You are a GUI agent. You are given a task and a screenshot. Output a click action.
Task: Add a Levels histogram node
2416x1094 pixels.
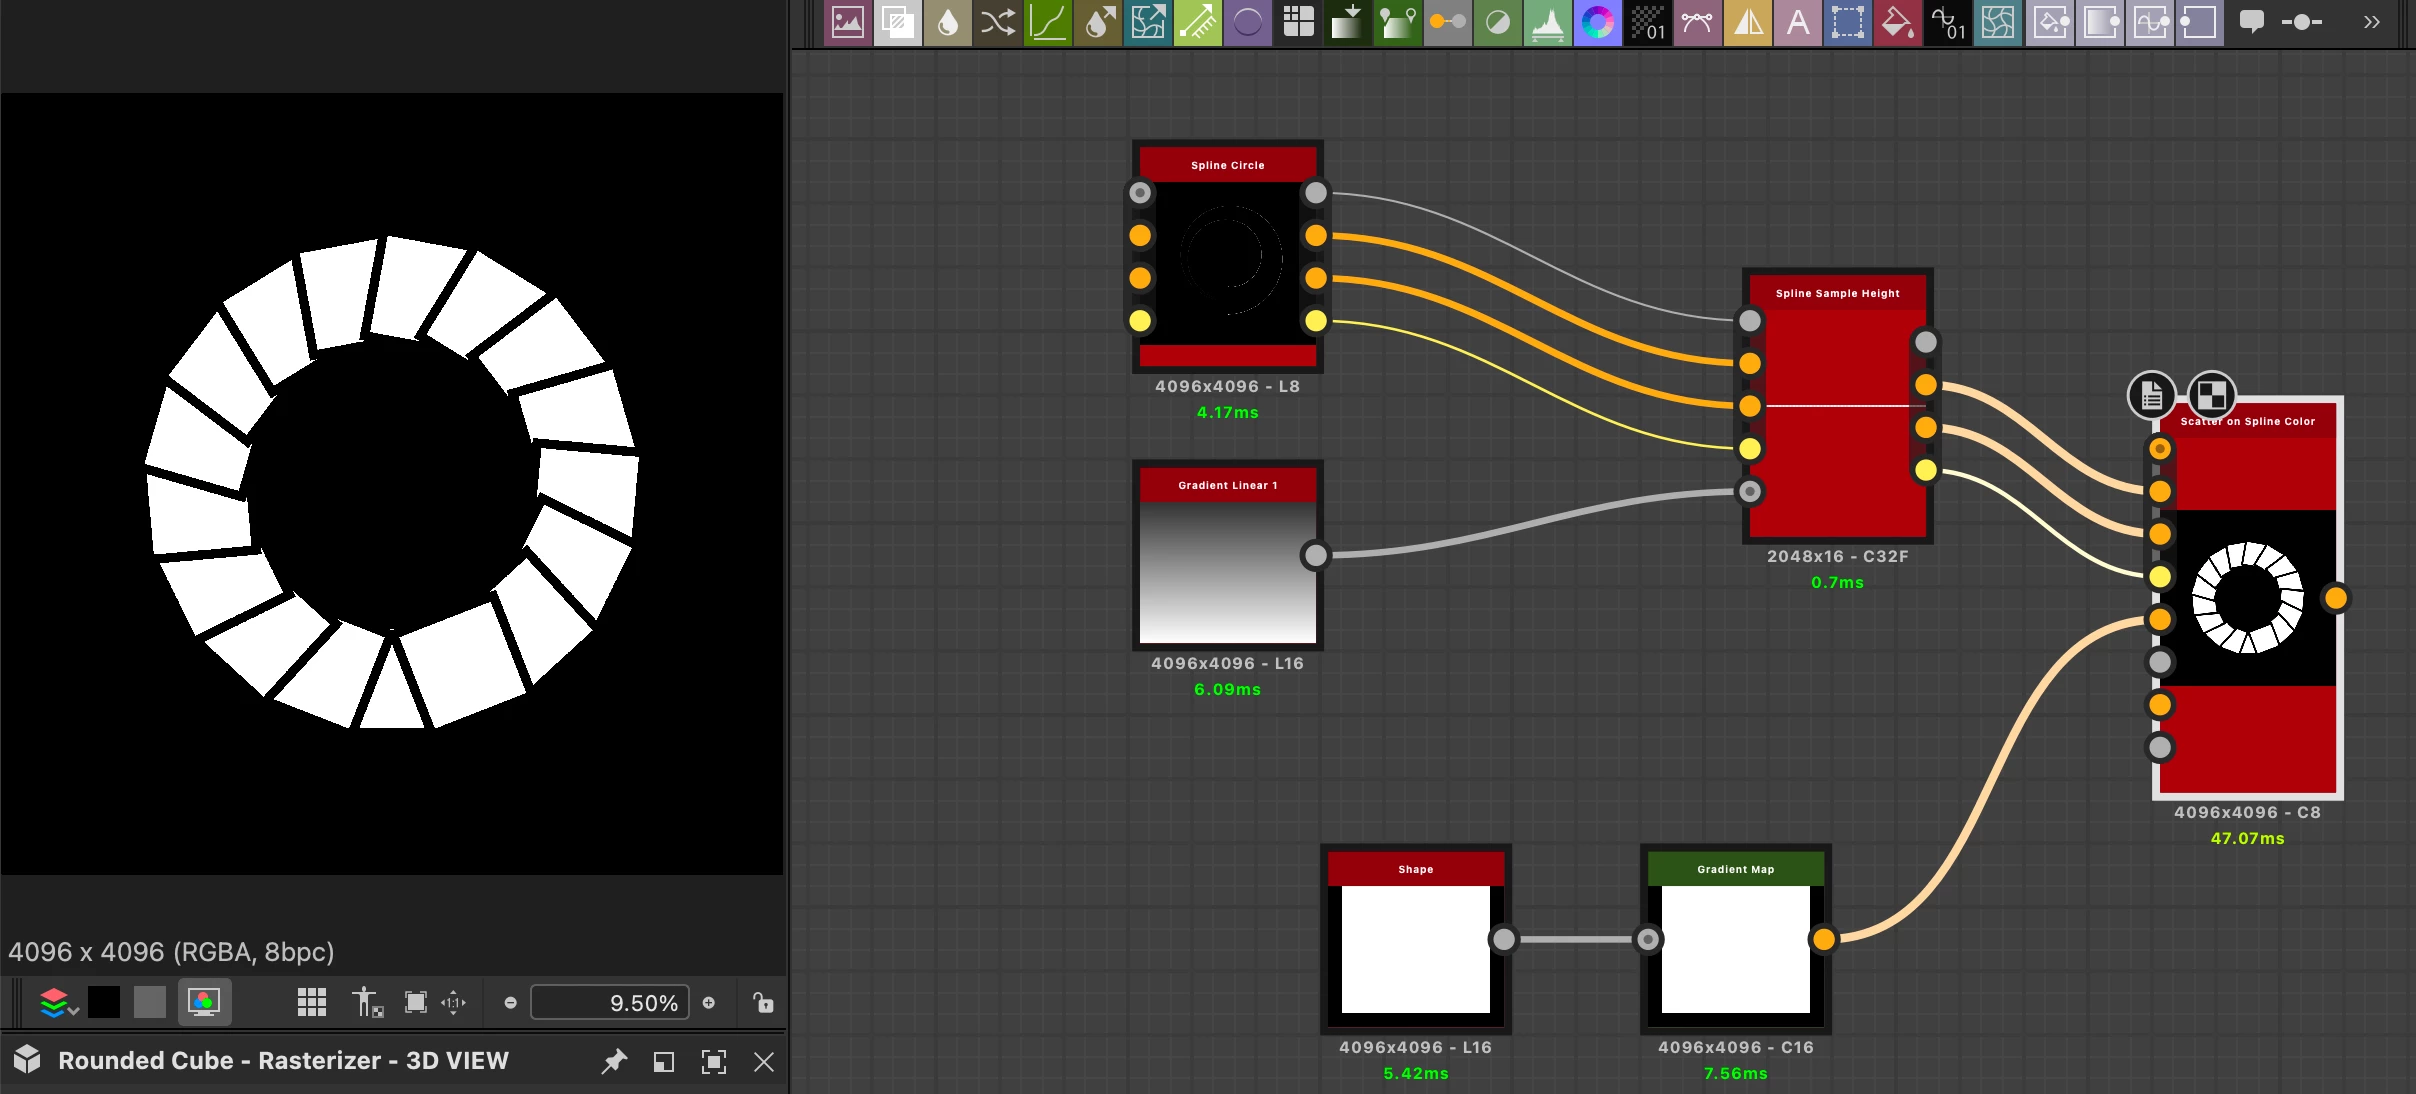click(x=1547, y=22)
